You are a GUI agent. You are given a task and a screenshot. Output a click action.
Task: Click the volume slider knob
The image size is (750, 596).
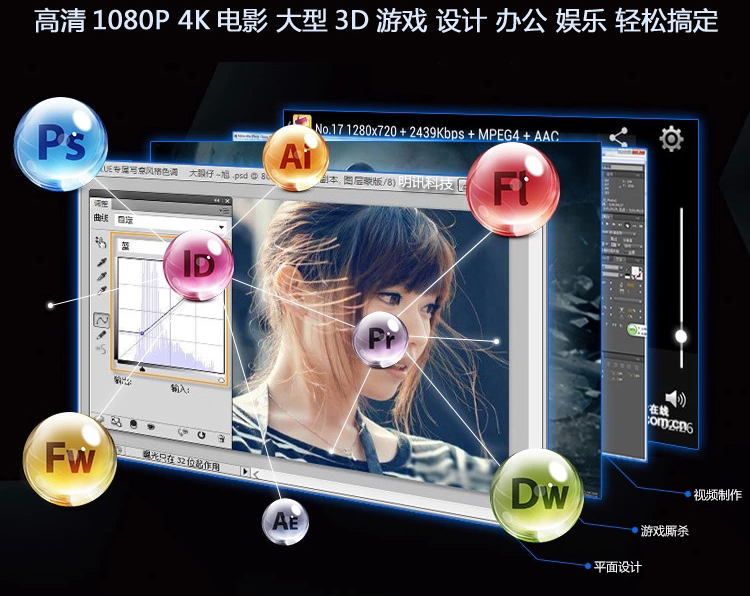(681, 336)
